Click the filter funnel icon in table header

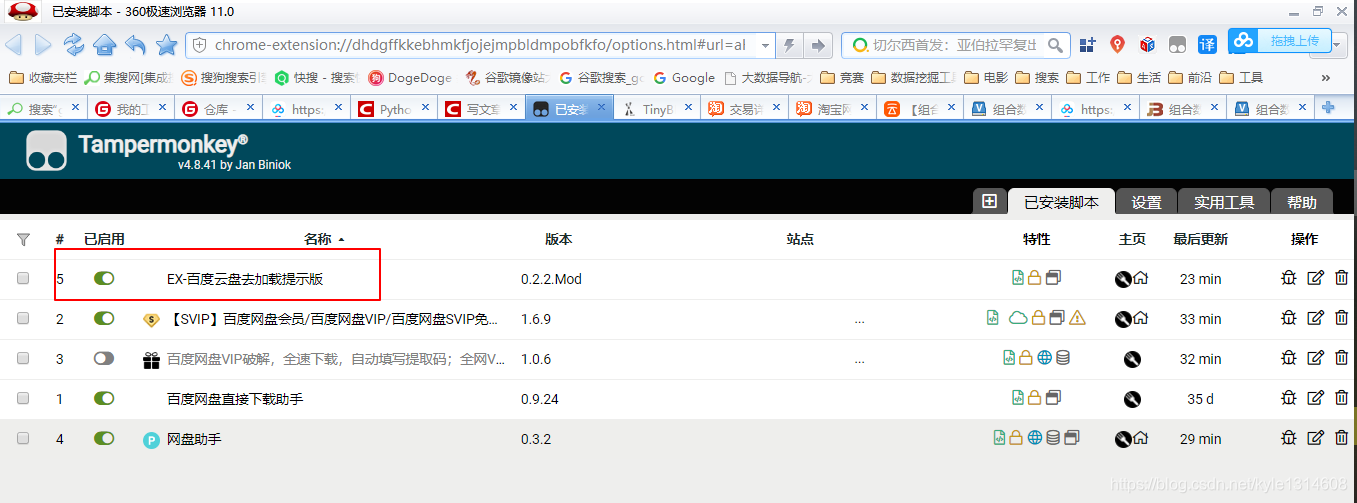point(24,239)
